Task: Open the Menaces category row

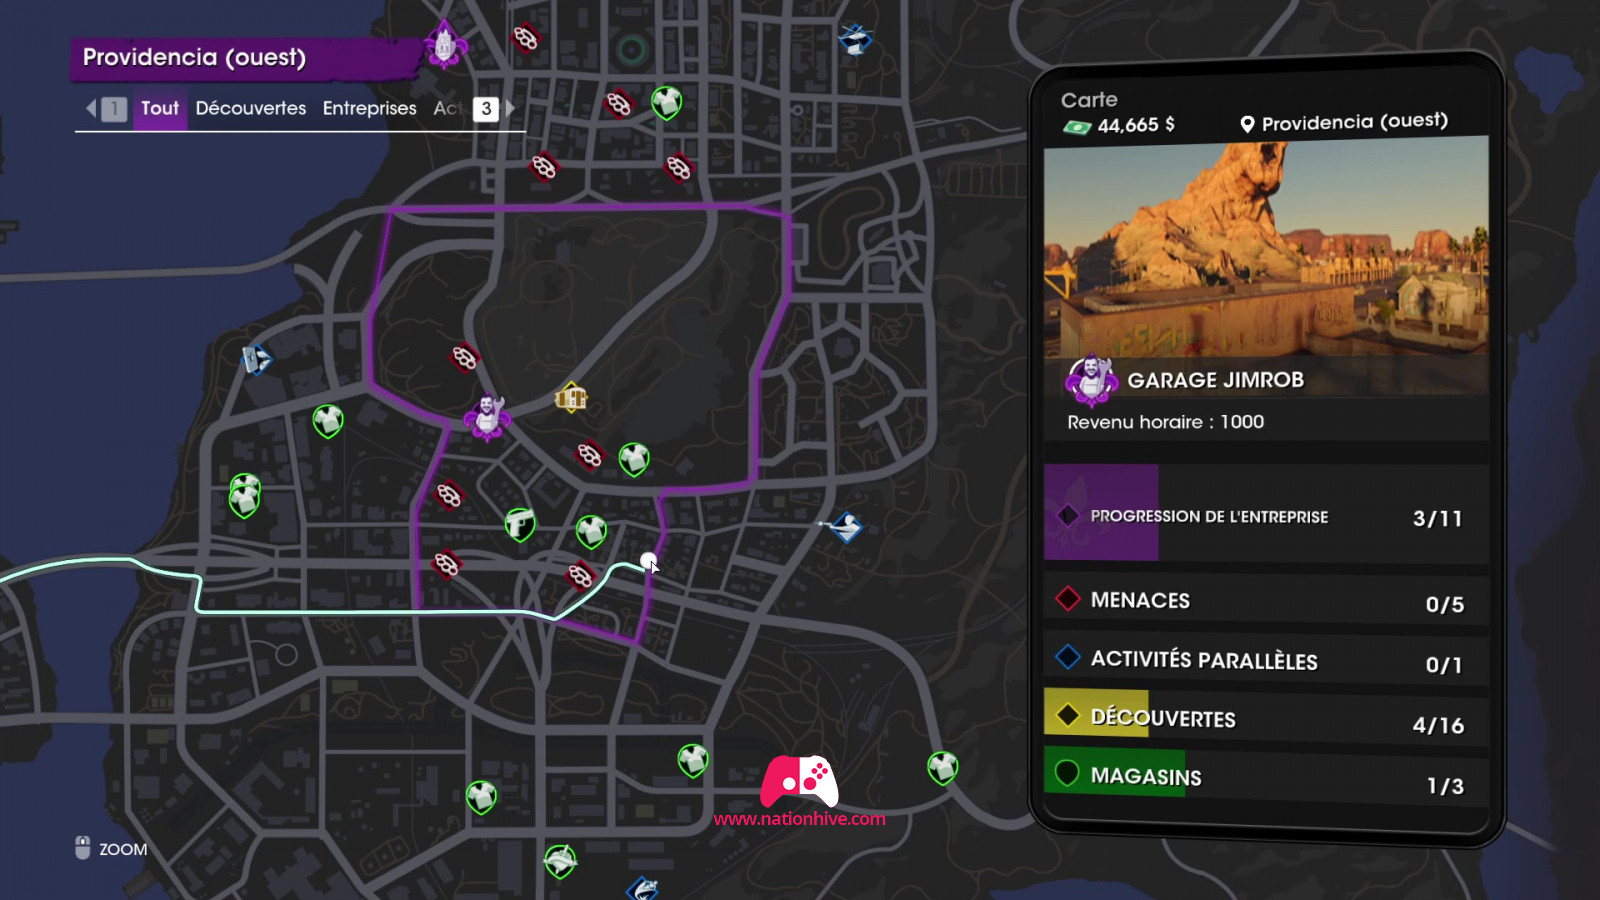Action: point(1266,601)
